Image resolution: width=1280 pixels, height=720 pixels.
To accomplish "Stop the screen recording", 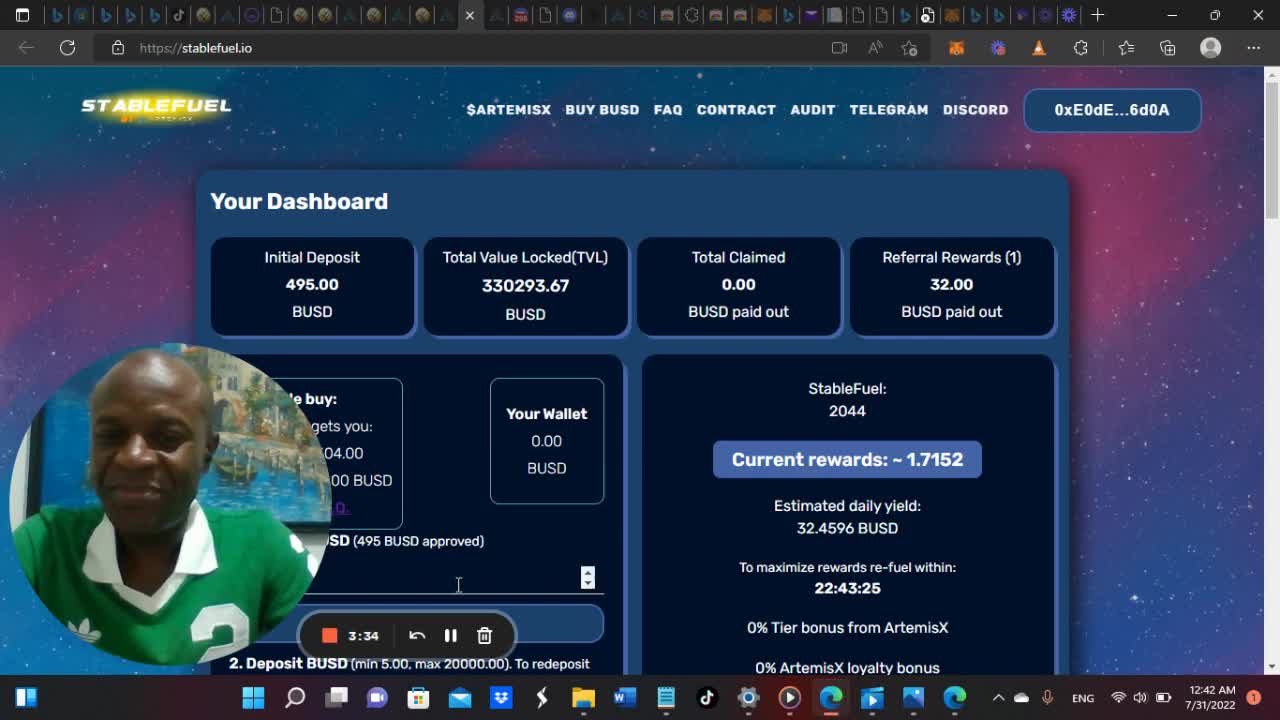I will 329,636.
